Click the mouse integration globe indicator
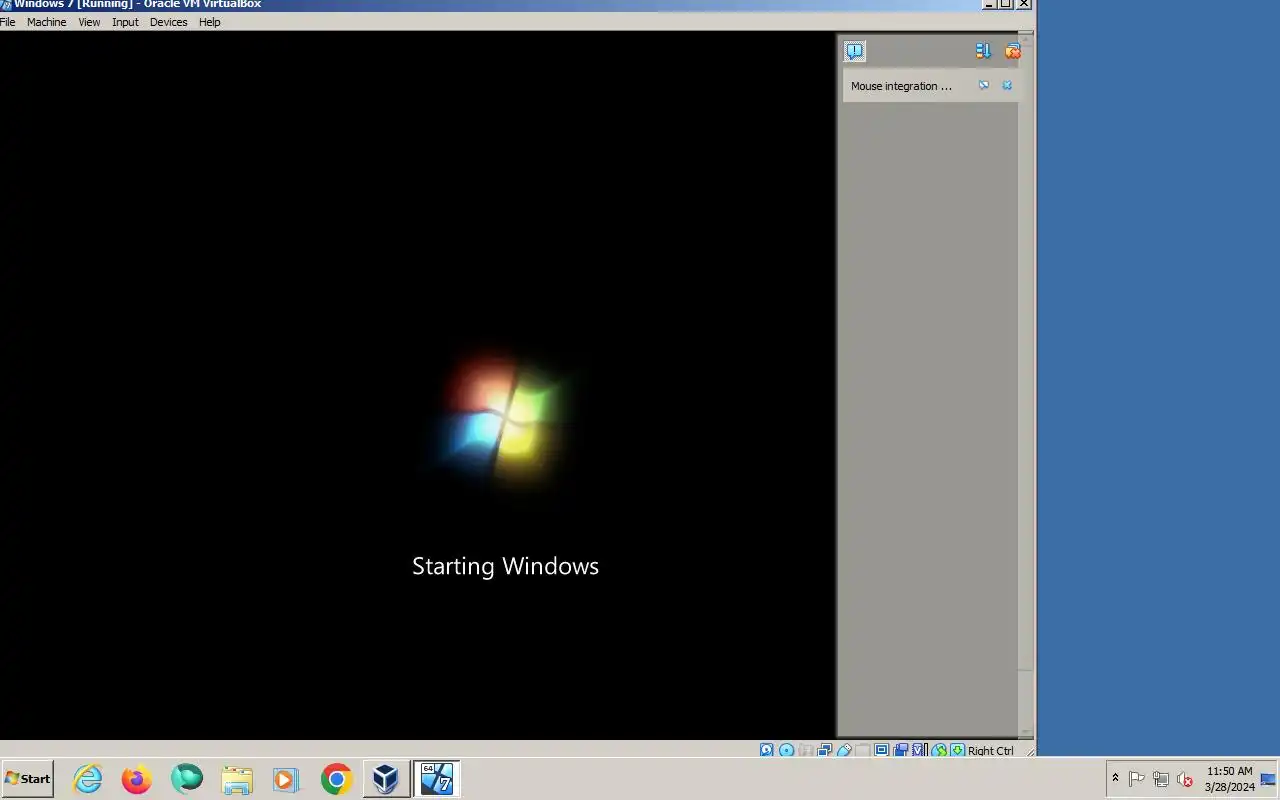The image size is (1280, 800). point(939,750)
